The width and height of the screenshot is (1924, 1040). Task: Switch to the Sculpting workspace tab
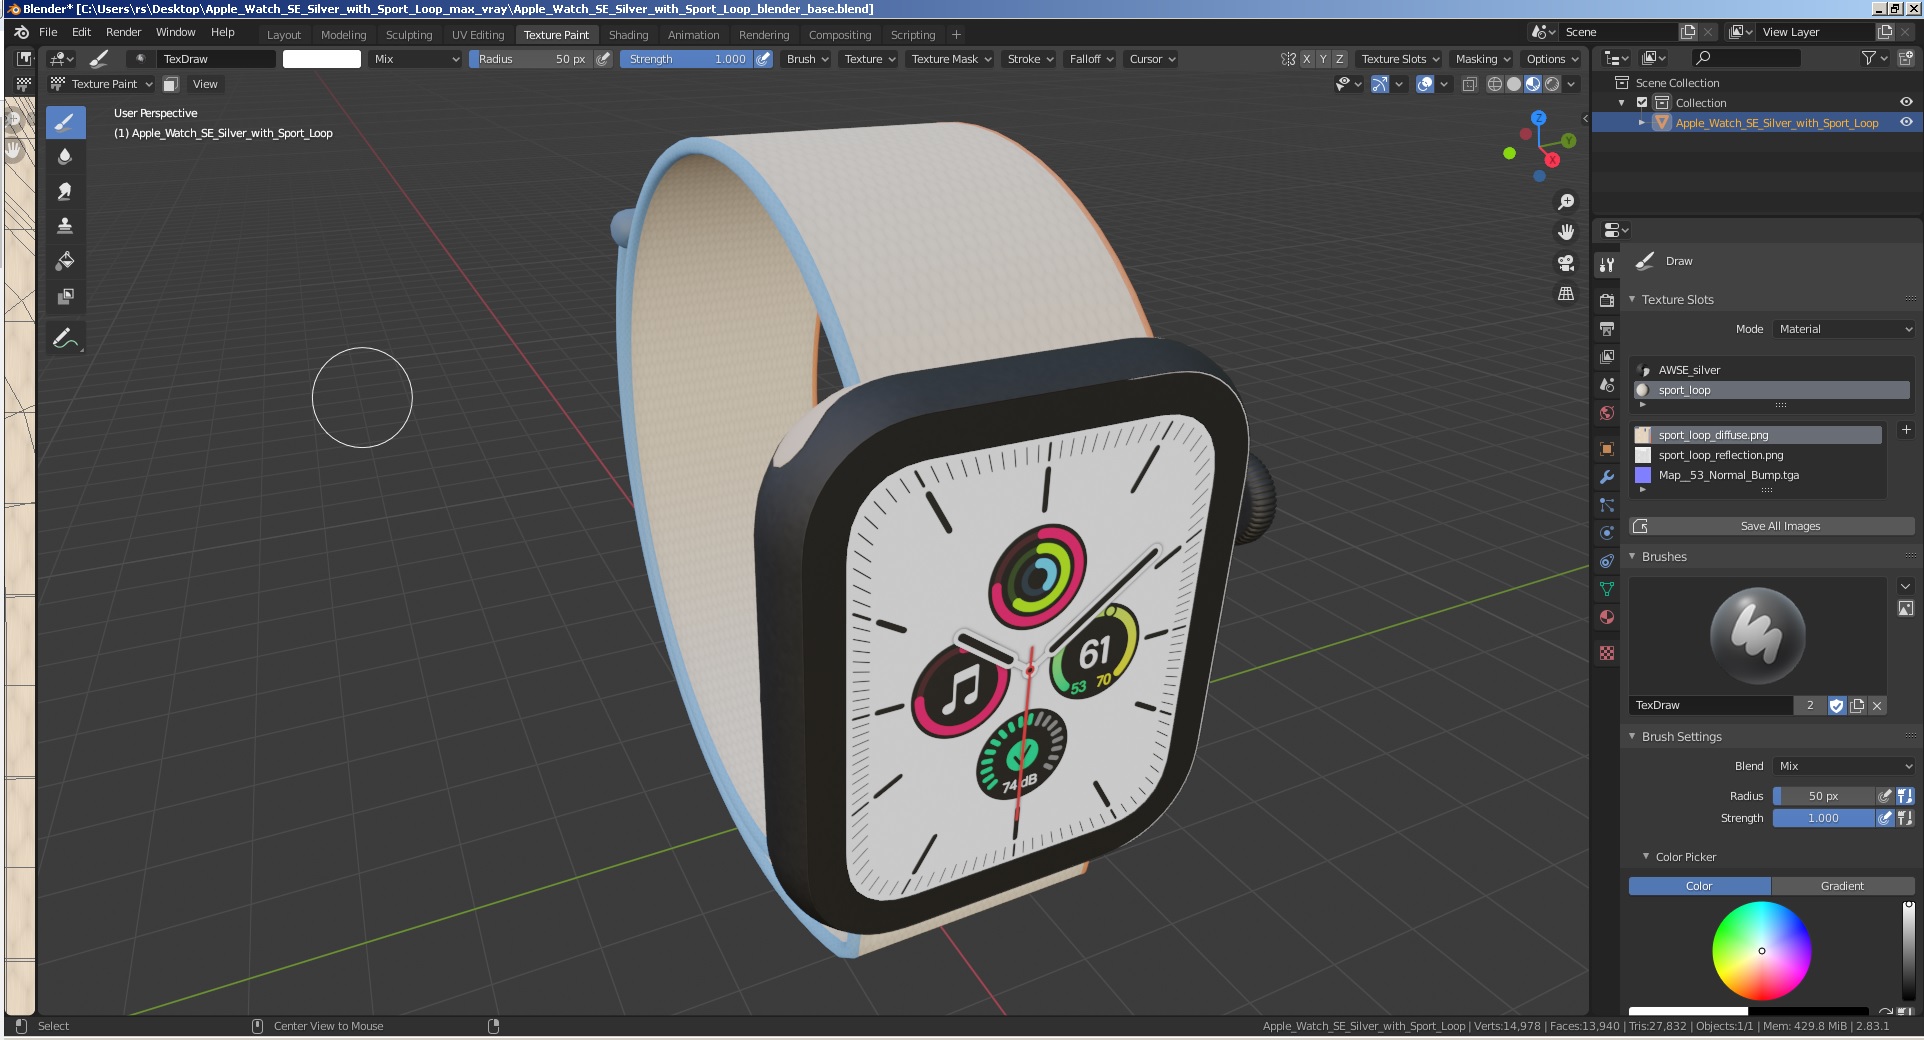(409, 35)
